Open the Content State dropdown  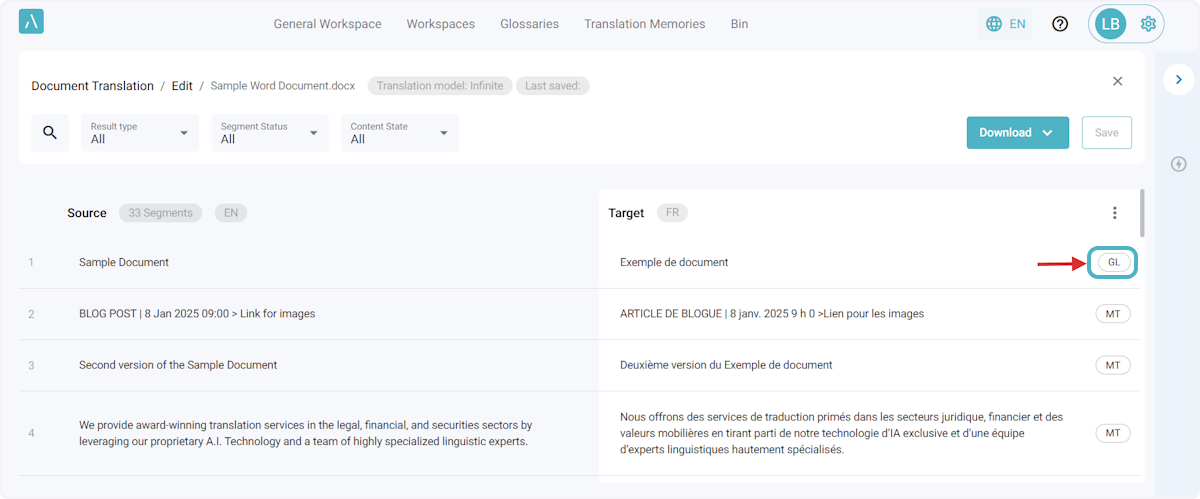(400, 133)
